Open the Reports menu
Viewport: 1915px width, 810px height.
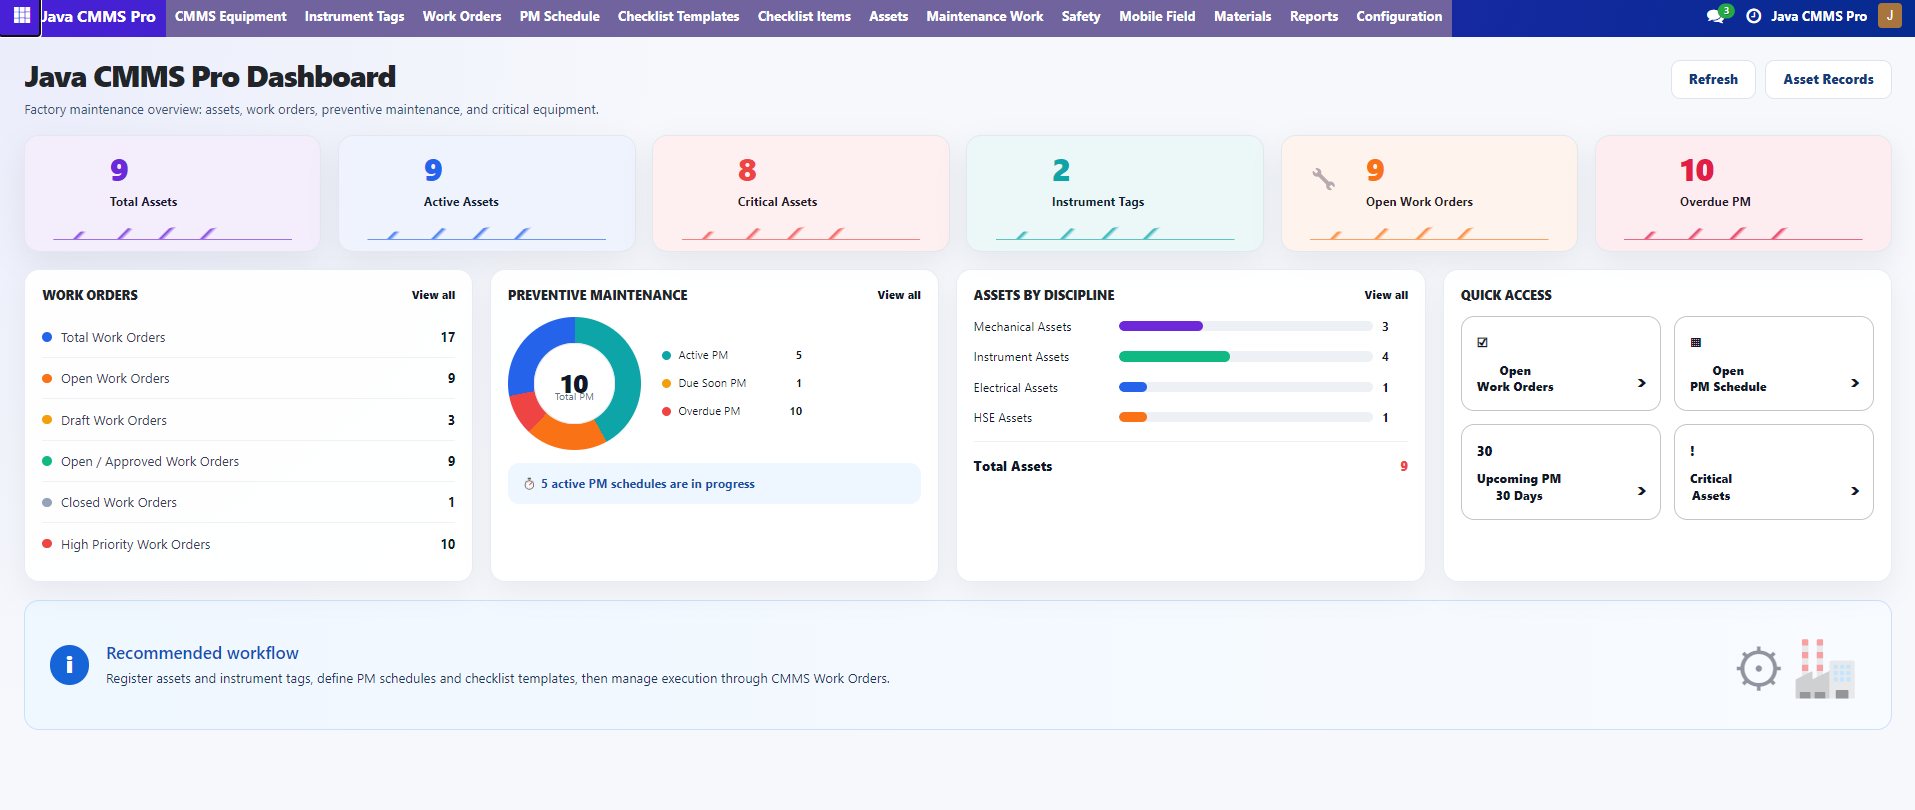coord(1313,17)
